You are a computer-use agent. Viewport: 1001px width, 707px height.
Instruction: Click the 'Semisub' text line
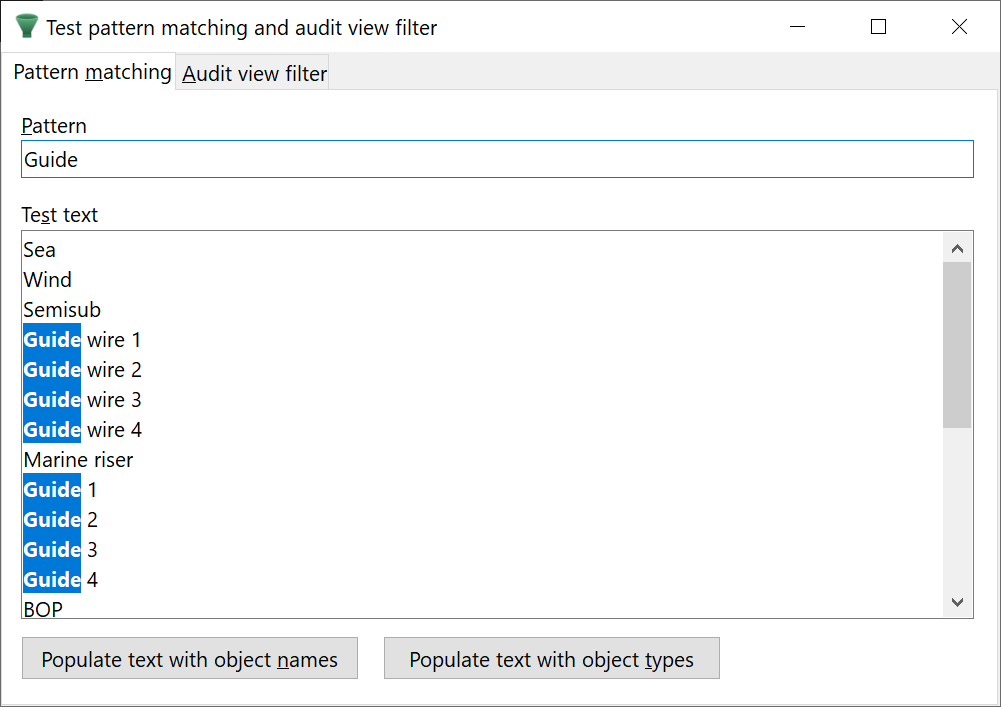(62, 310)
